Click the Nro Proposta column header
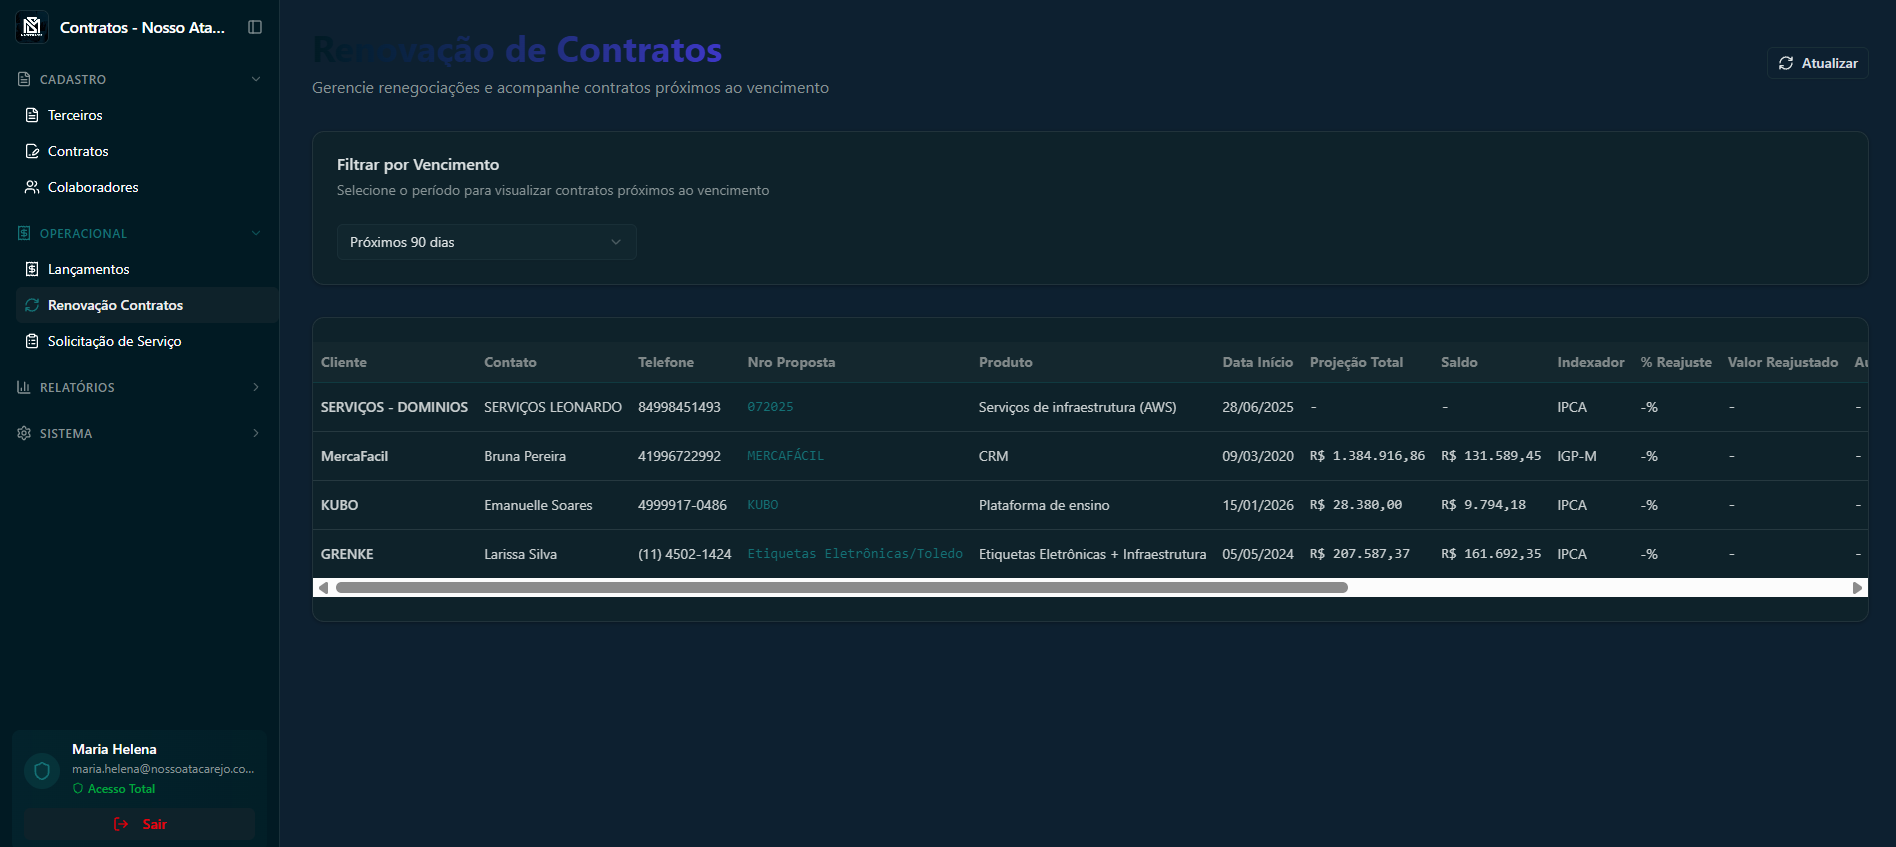1896x847 pixels. point(791,362)
